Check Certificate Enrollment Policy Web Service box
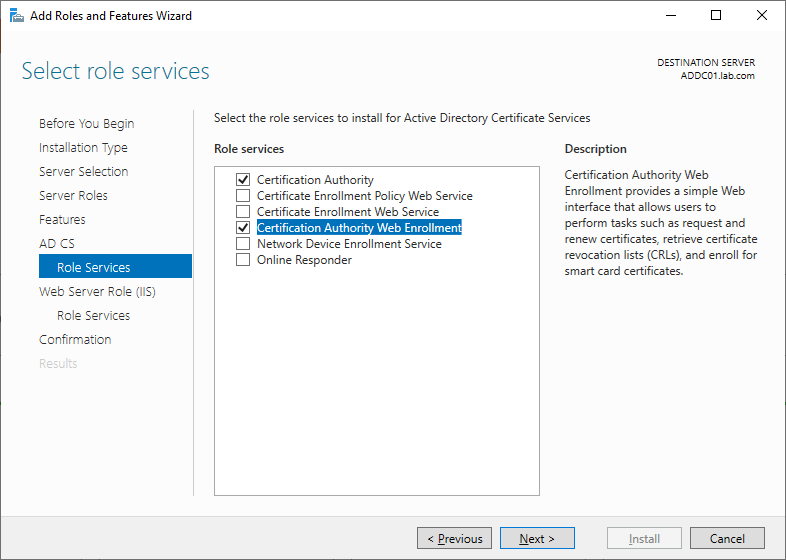Image resolution: width=786 pixels, height=560 pixels. coord(243,196)
